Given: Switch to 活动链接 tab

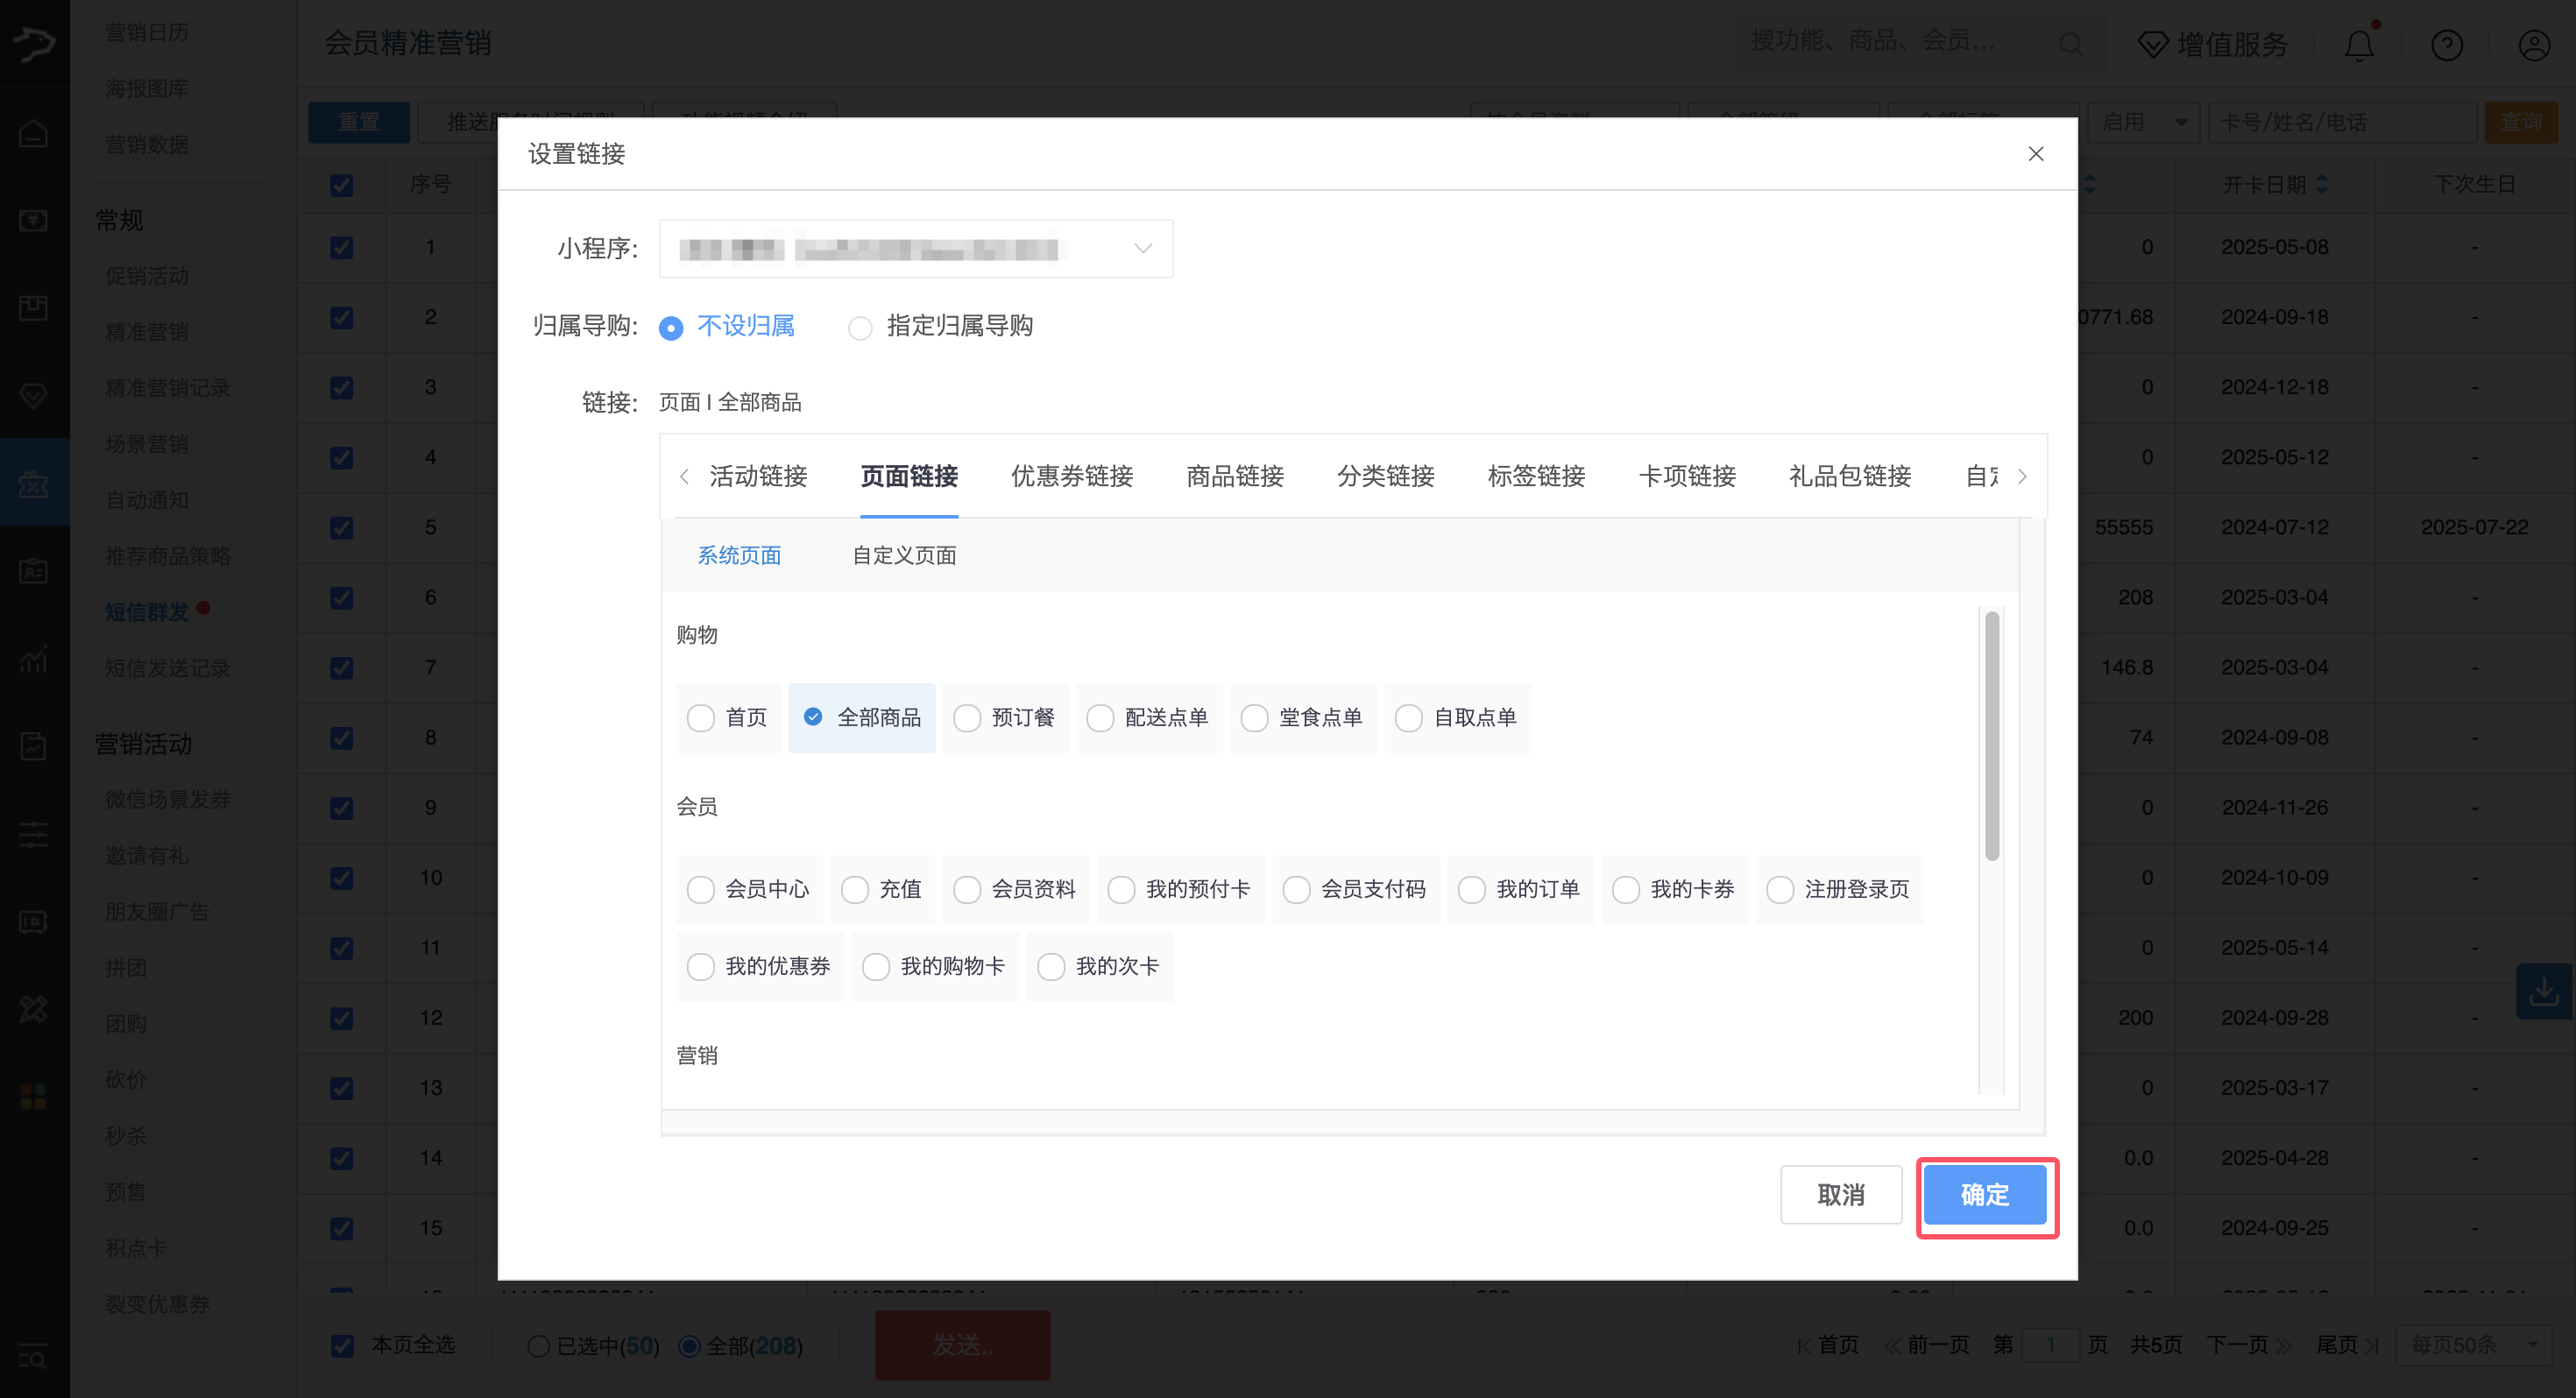Looking at the screenshot, I should pos(758,476).
